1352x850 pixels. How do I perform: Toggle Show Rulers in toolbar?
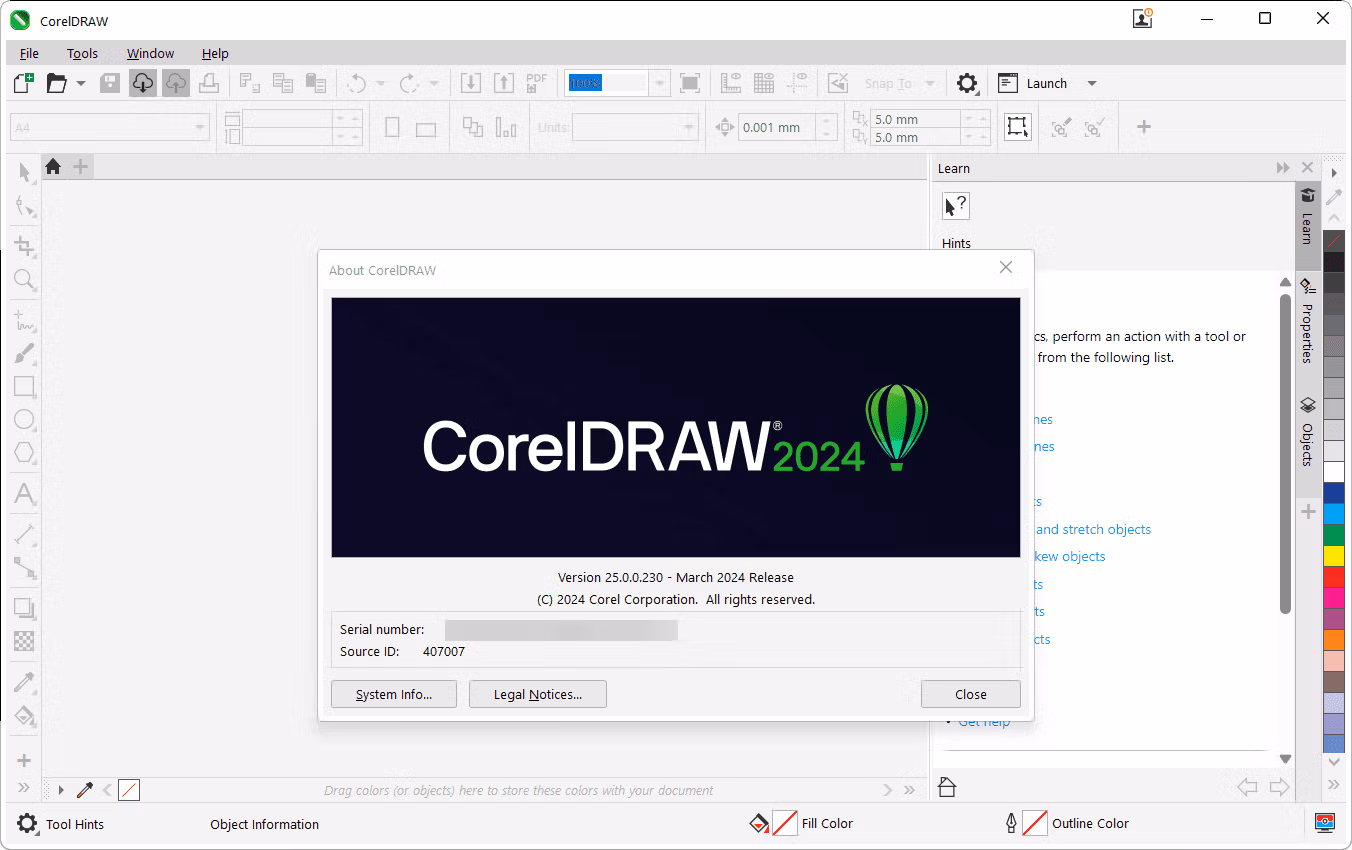(731, 83)
